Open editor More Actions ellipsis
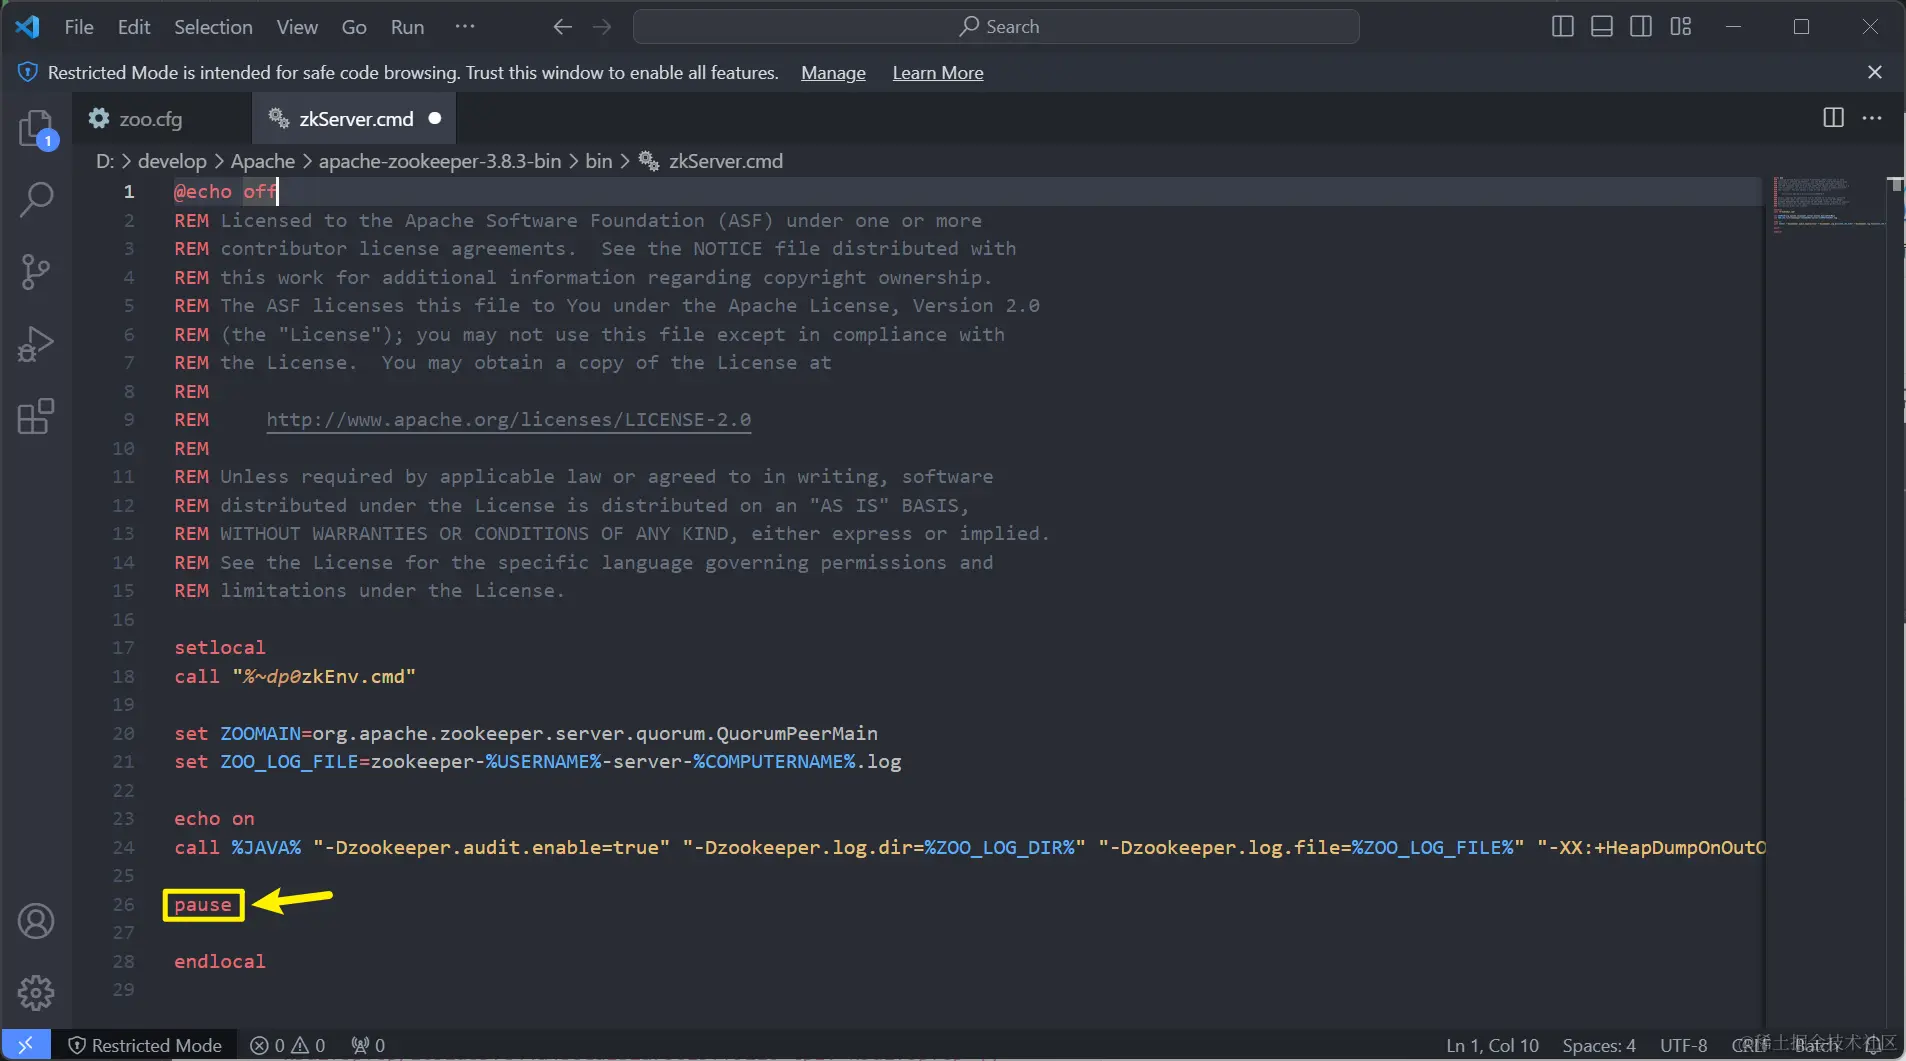The height and width of the screenshot is (1061, 1906). coord(1872,118)
